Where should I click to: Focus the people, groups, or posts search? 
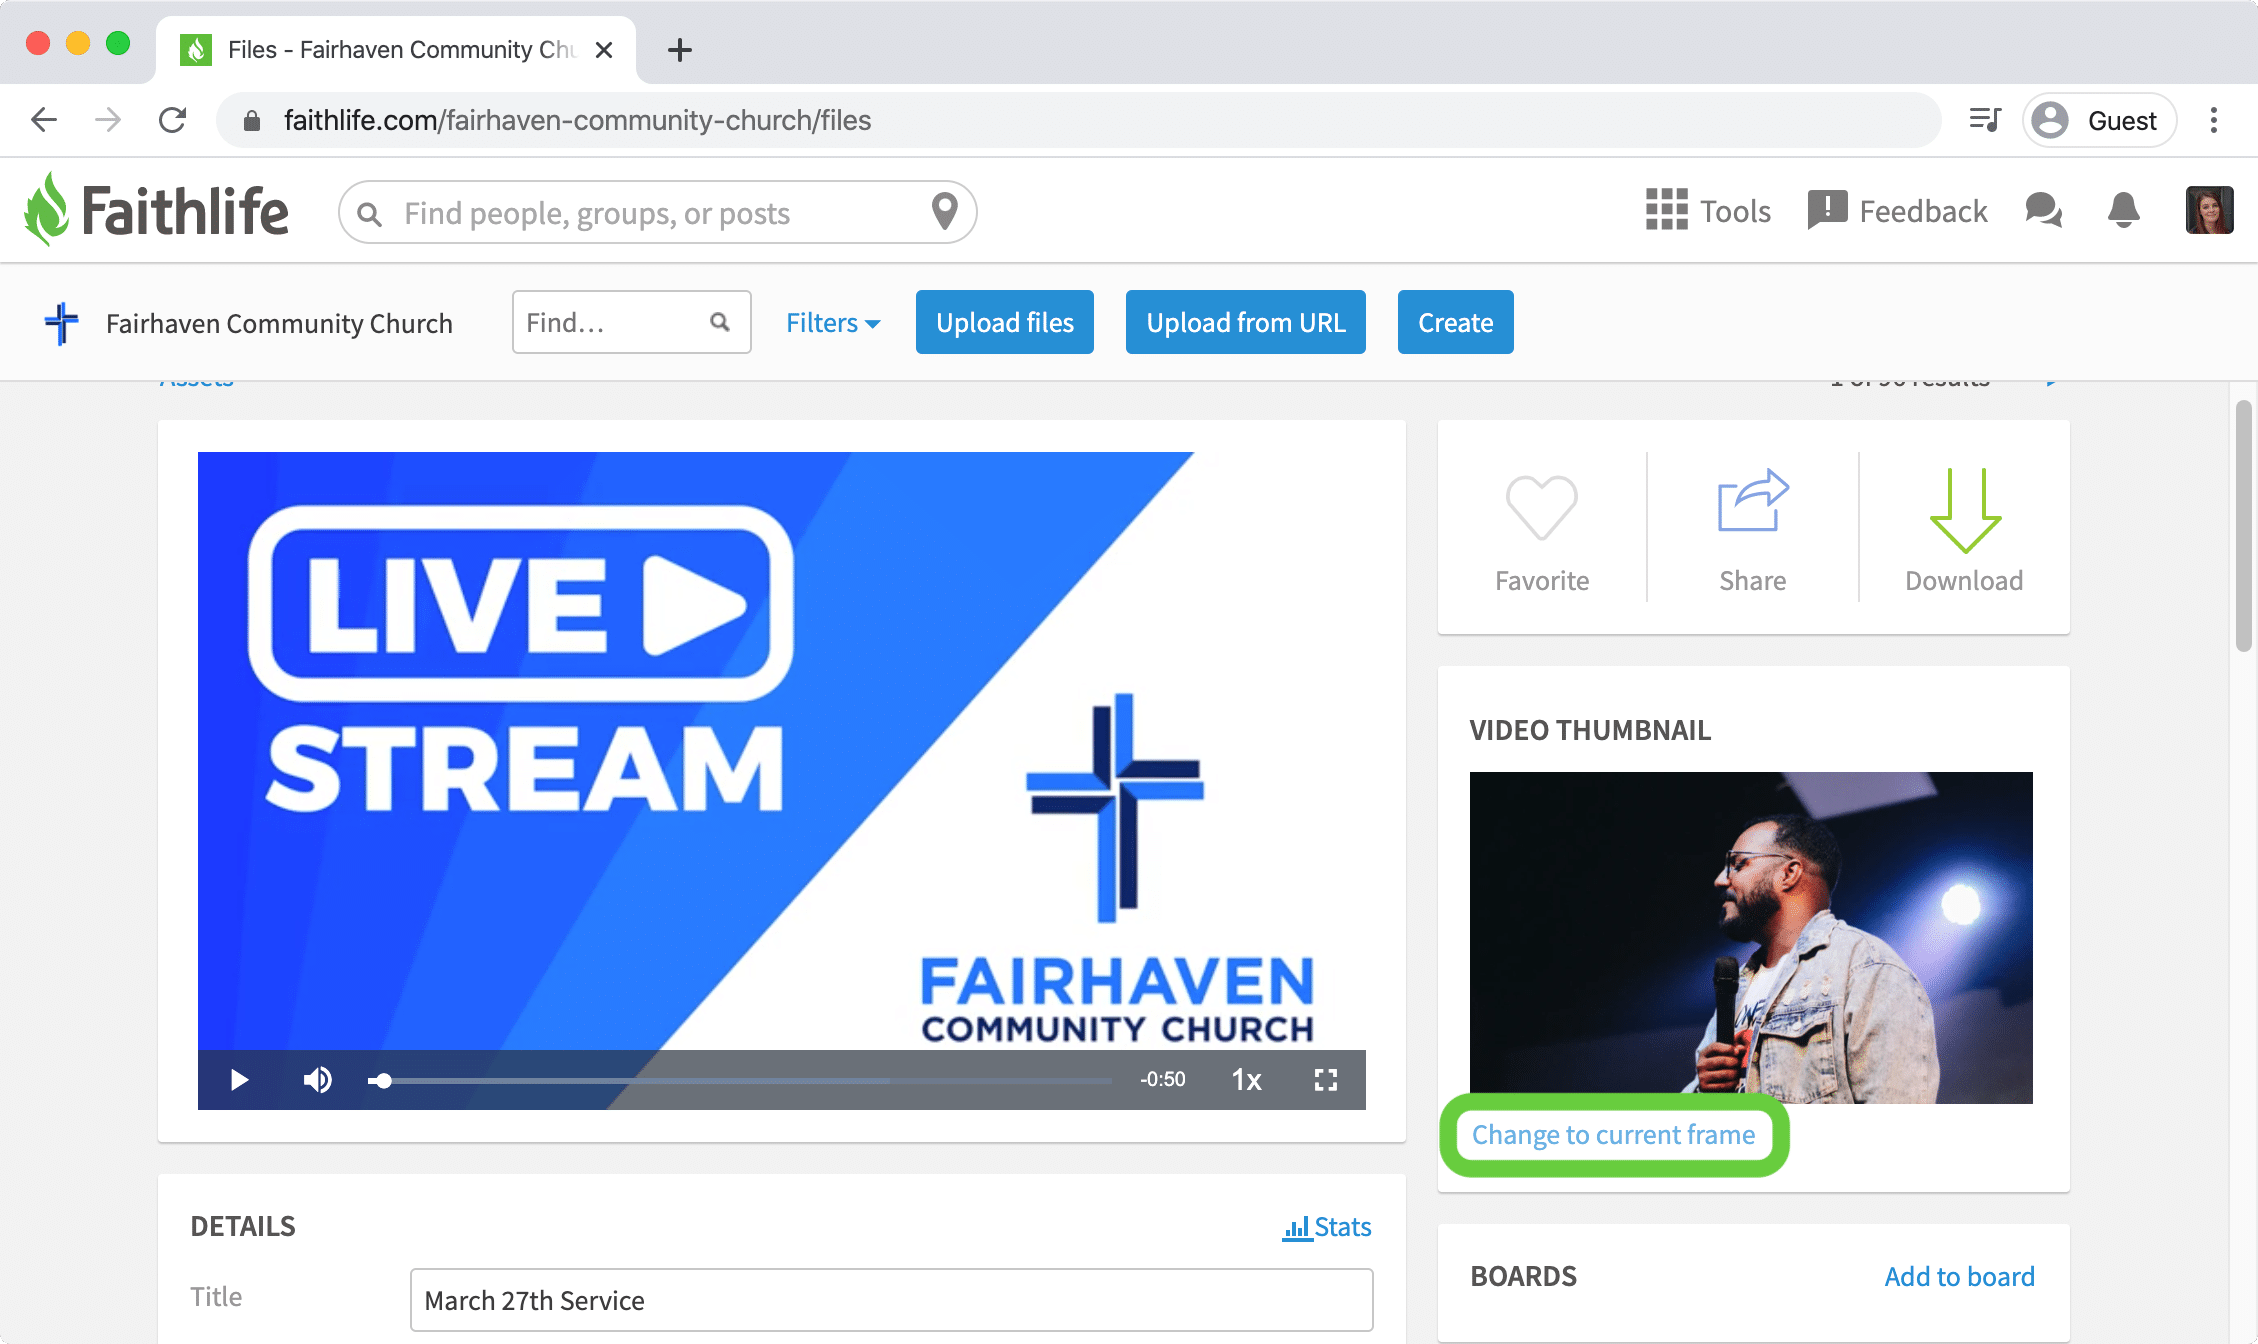click(657, 212)
